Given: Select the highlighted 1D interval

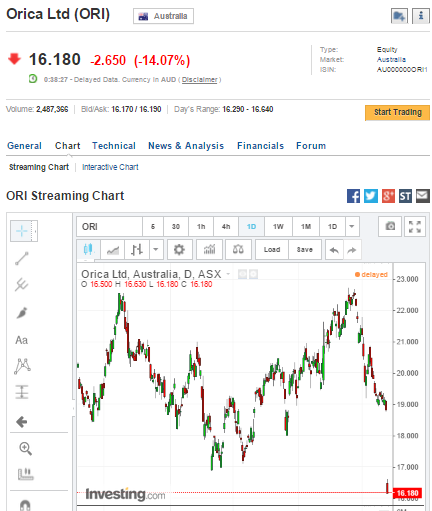Looking at the screenshot, I should pyautogui.click(x=251, y=227).
